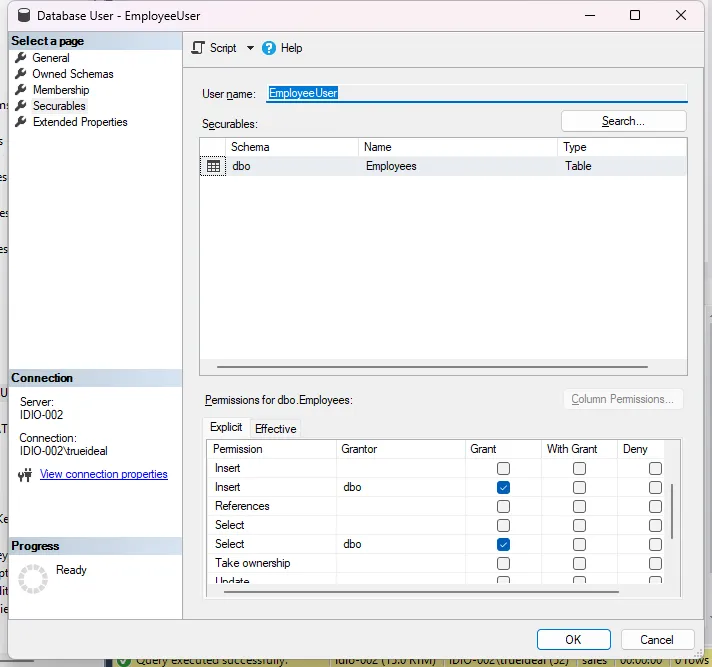712x667 pixels.
Task: Click the Membership page wrench icon
Action: [21, 90]
